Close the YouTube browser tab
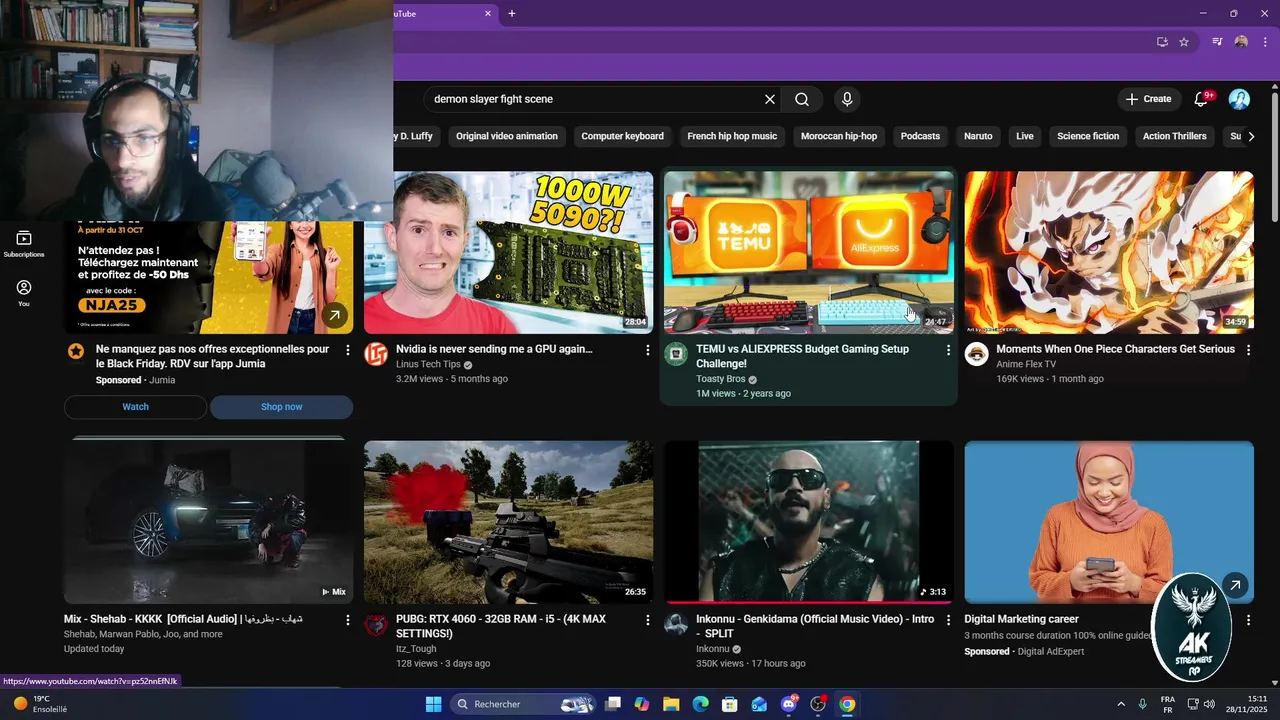The image size is (1280, 720). (488, 13)
